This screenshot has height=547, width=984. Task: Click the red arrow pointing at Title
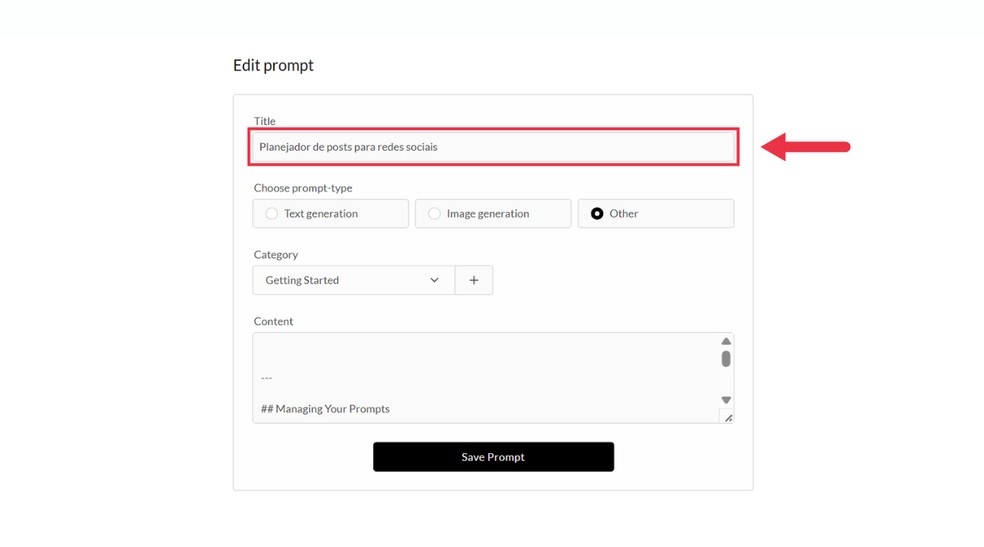(806, 147)
